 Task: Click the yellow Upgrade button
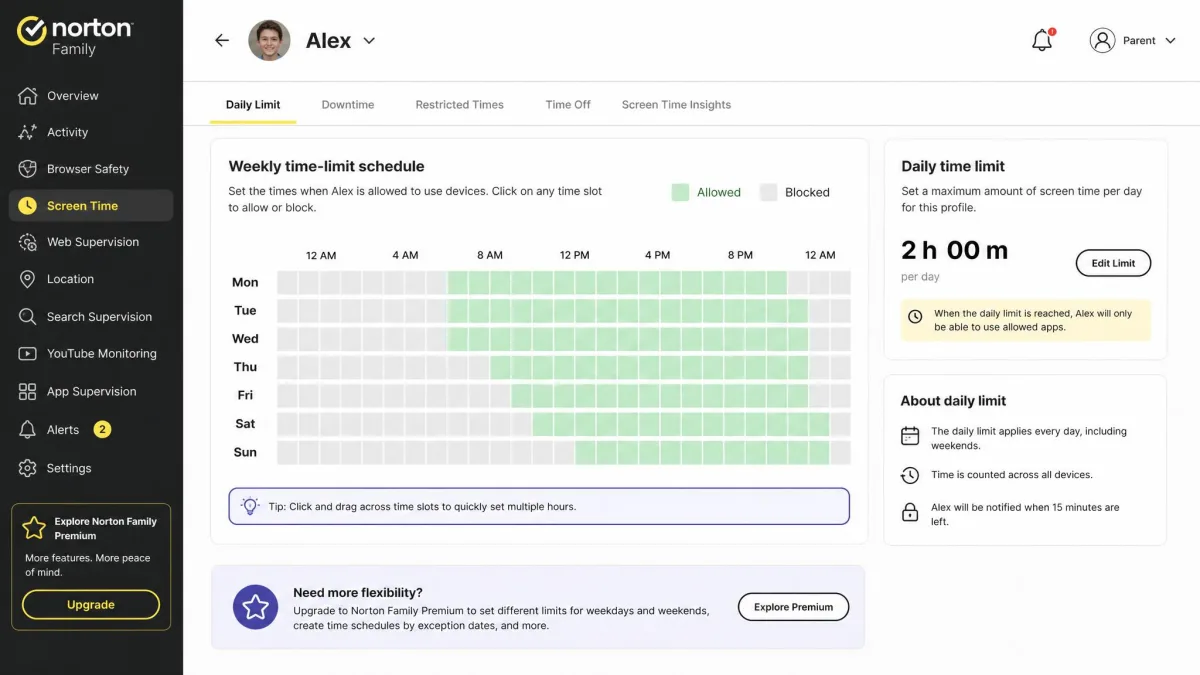click(91, 605)
